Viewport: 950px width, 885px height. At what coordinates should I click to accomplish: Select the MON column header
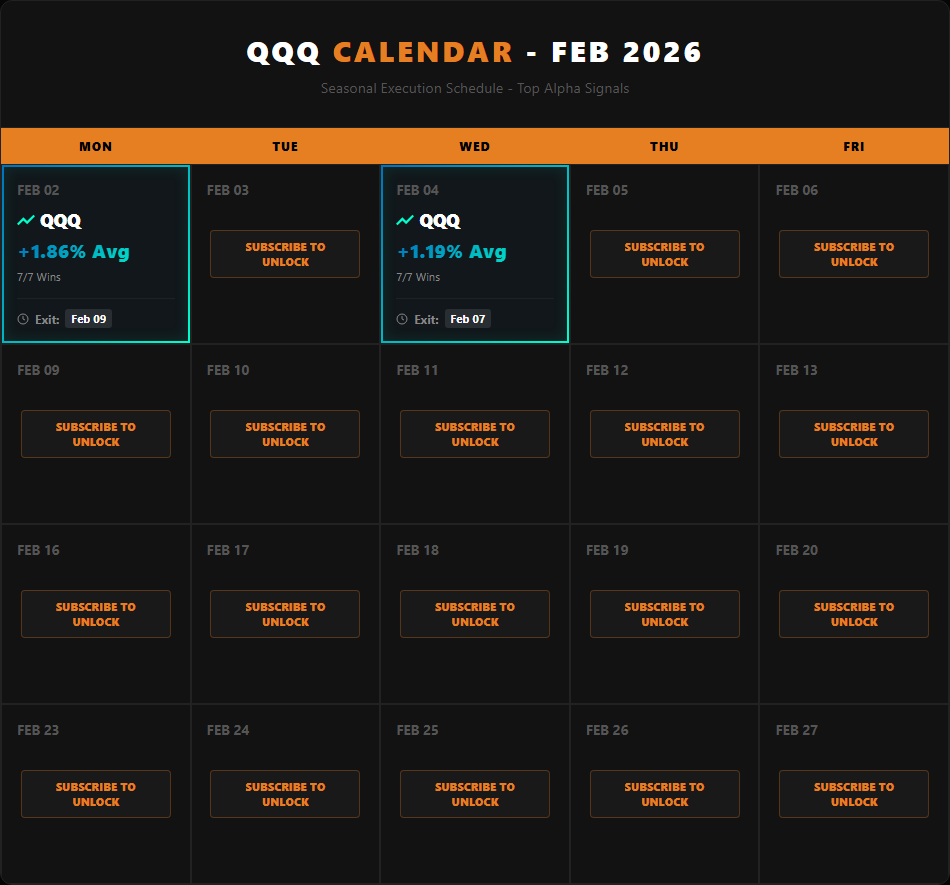point(95,146)
